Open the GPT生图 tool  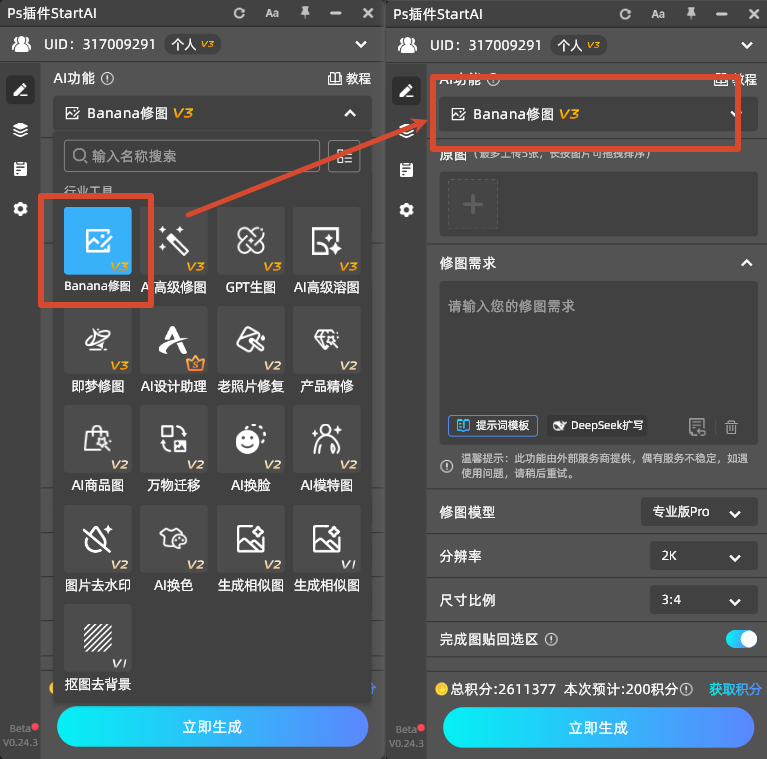point(250,241)
